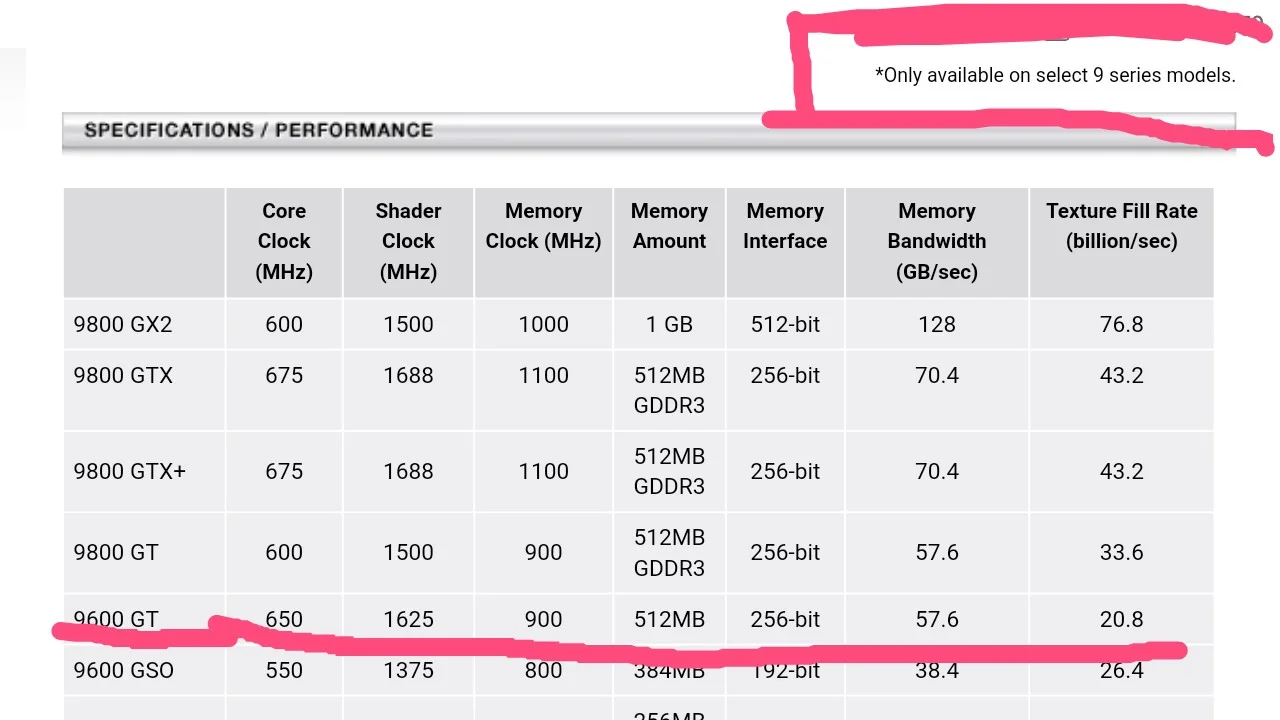Click core clock 675 in the 9800 GTX row

(284, 375)
